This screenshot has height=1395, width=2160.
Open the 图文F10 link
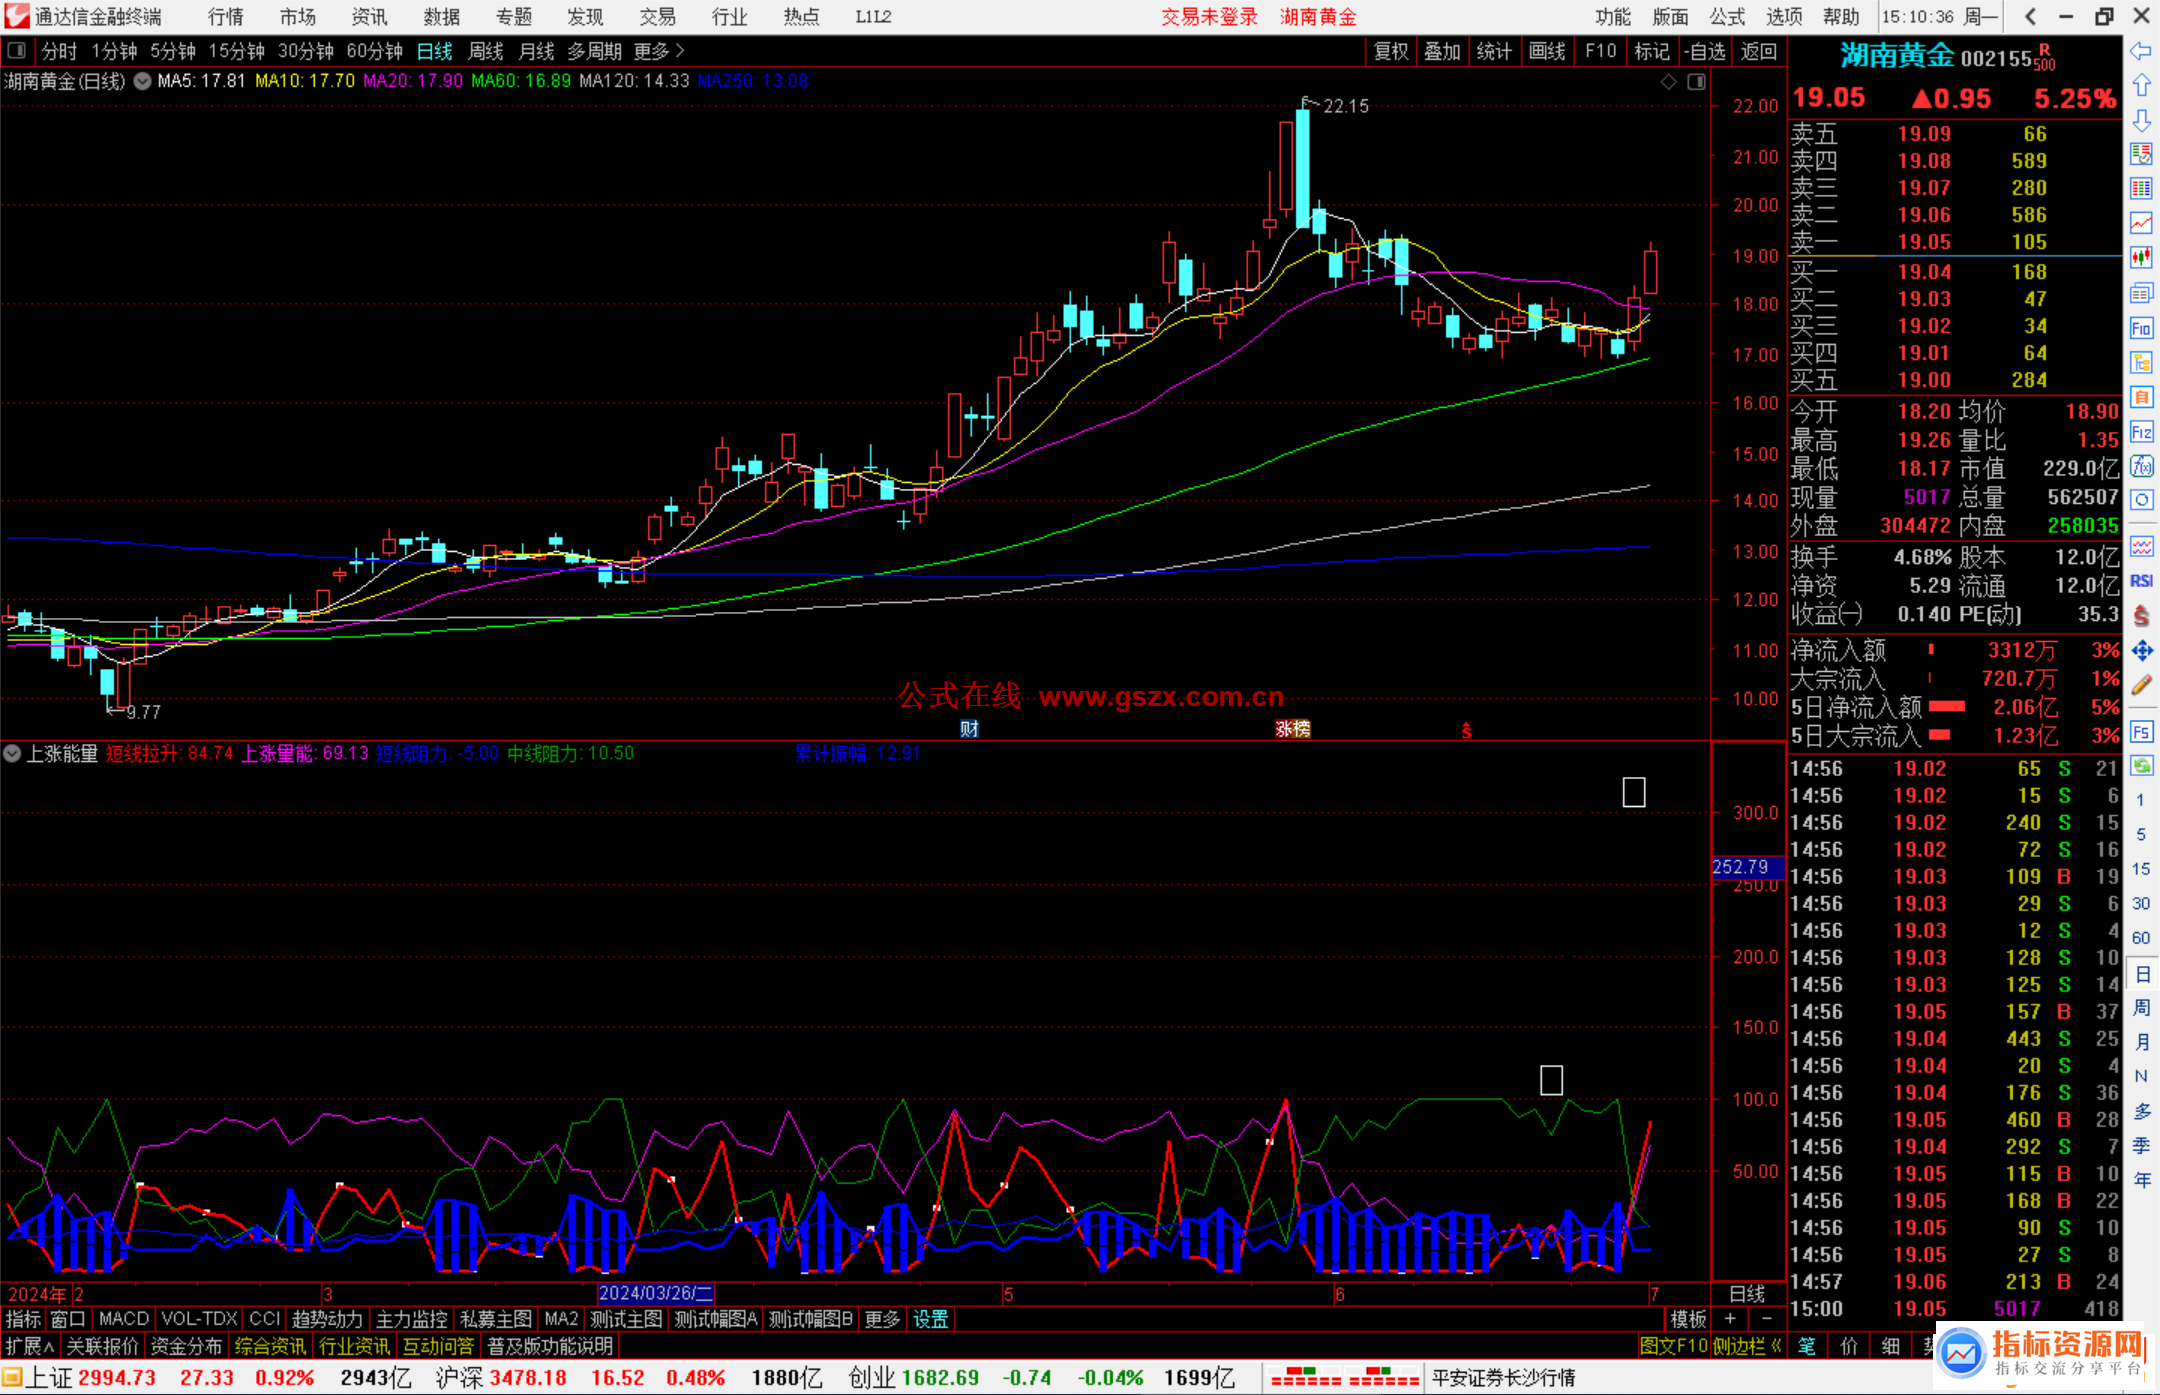1673,1346
